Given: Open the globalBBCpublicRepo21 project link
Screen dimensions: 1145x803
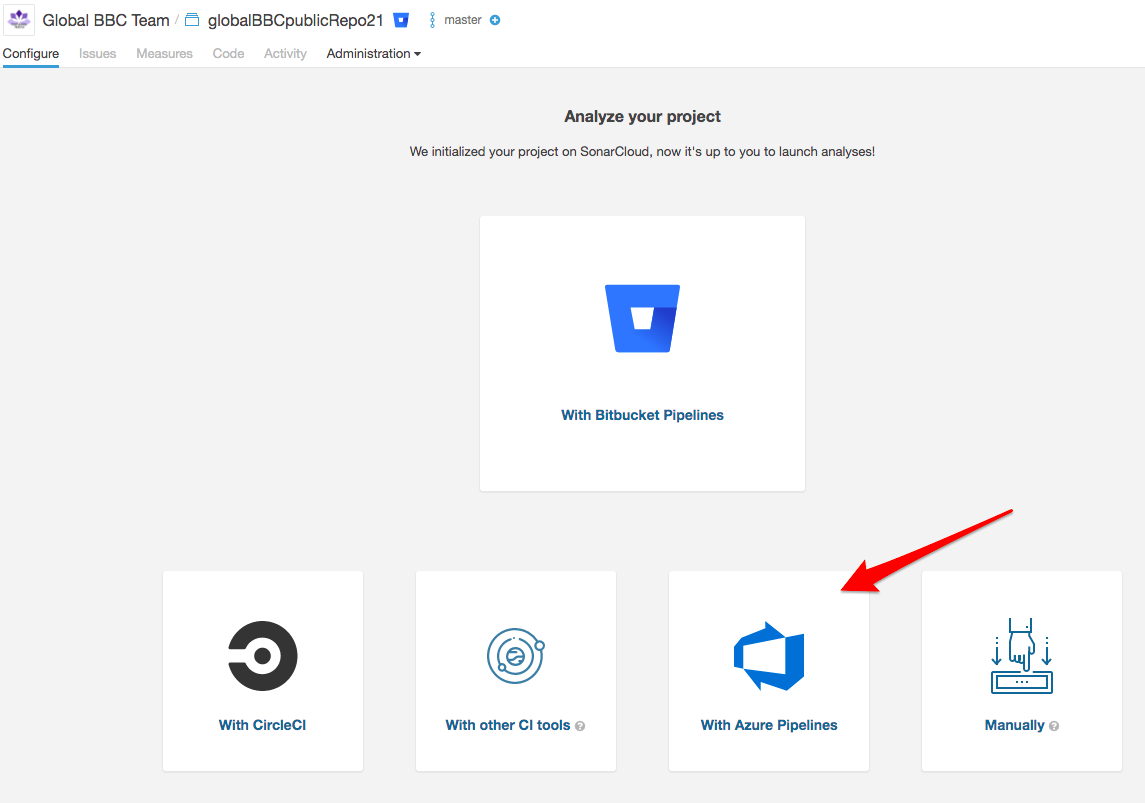Looking at the screenshot, I should (x=295, y=20).
